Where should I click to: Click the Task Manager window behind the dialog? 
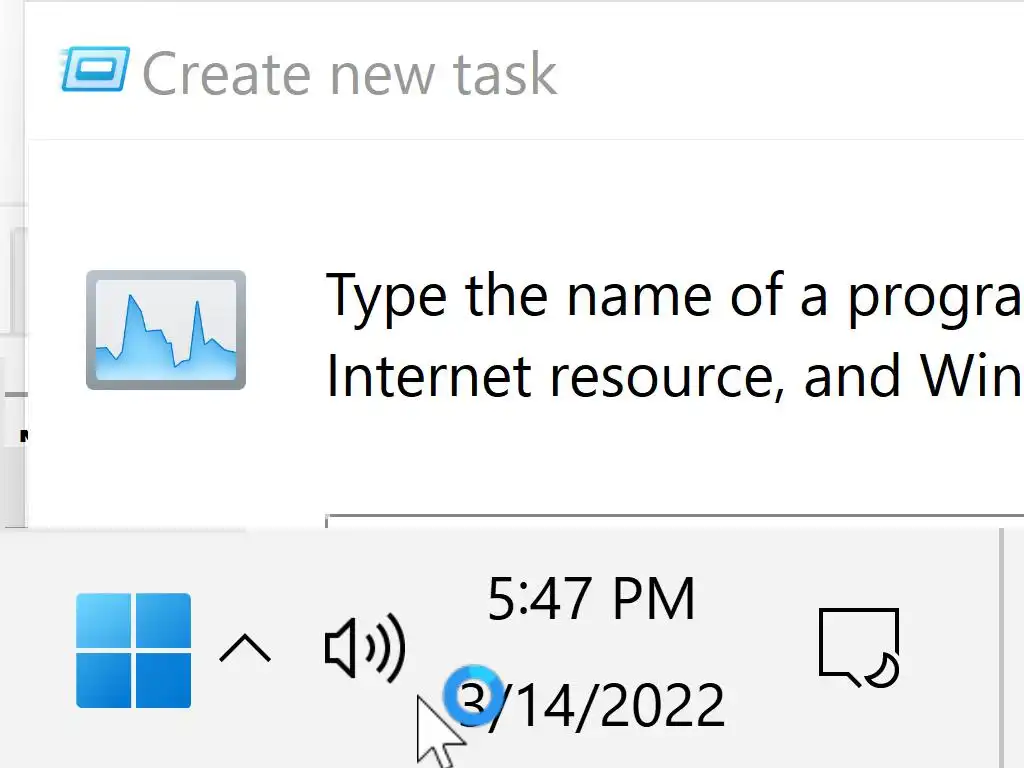click(x=11, y=300)
